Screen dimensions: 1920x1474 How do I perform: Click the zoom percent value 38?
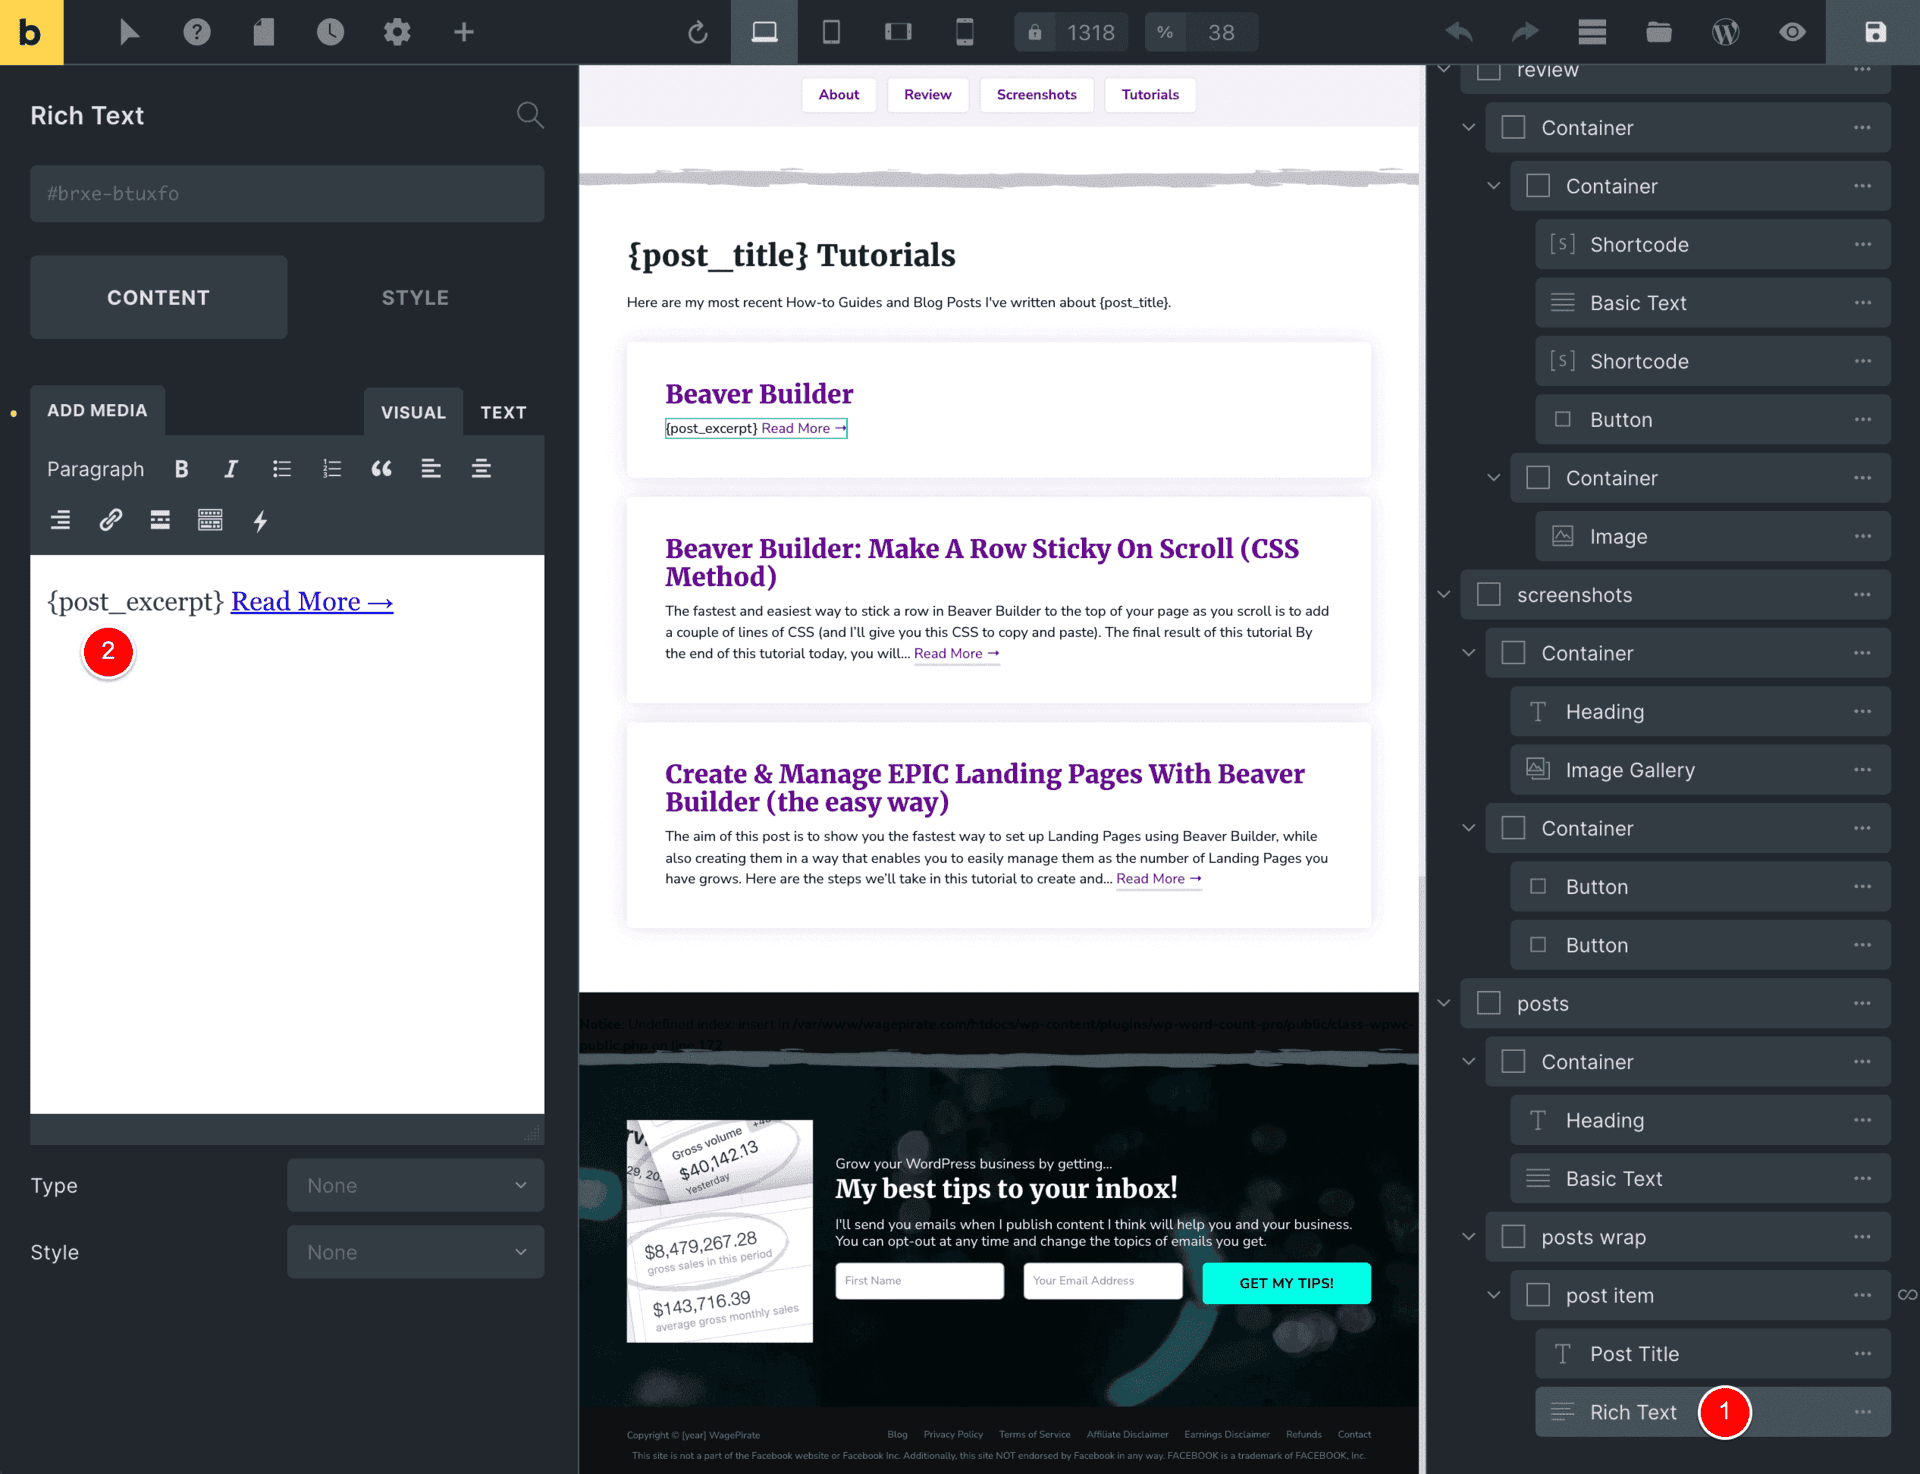1221,32
